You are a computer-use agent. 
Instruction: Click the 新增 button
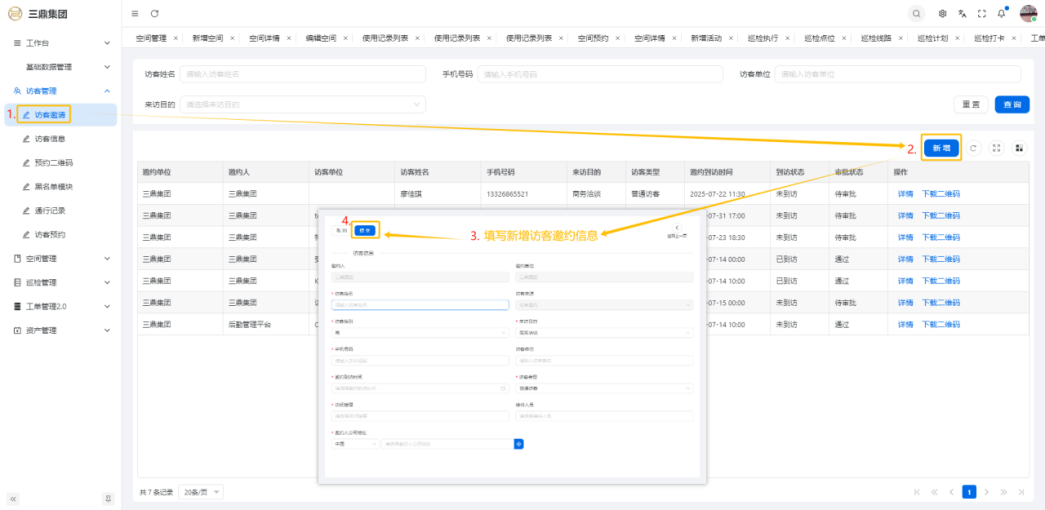tap(941, 148)
